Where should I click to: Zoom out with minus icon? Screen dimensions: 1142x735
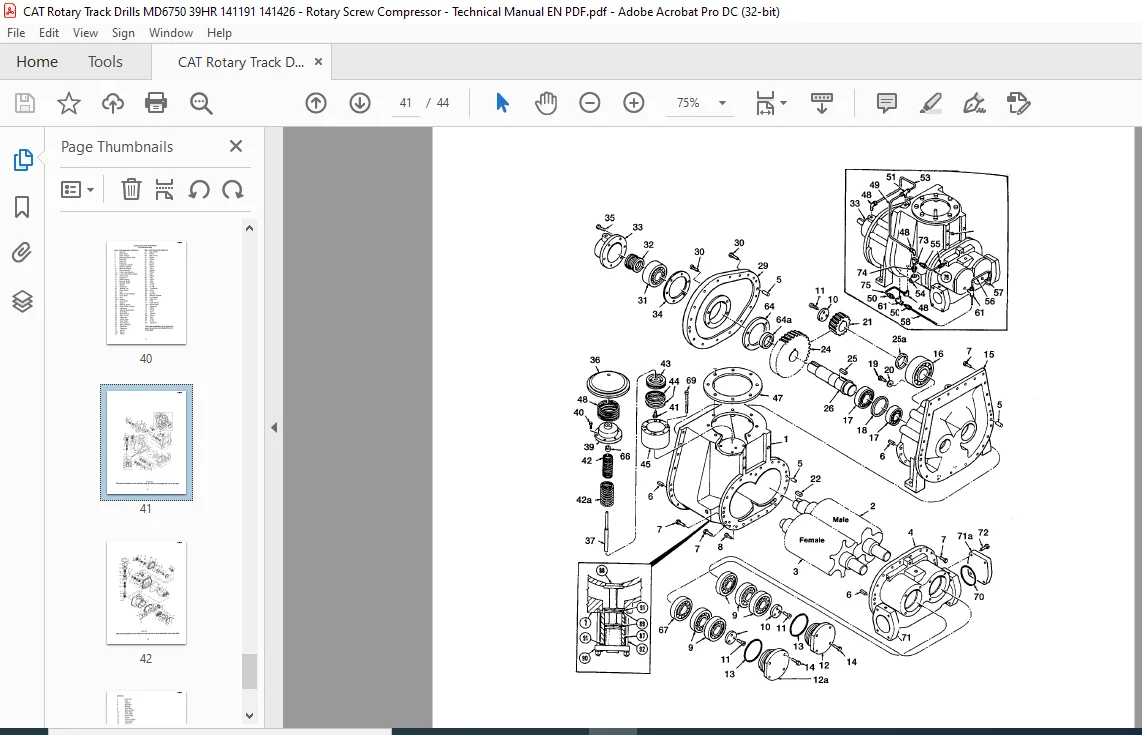pos(590,103)
